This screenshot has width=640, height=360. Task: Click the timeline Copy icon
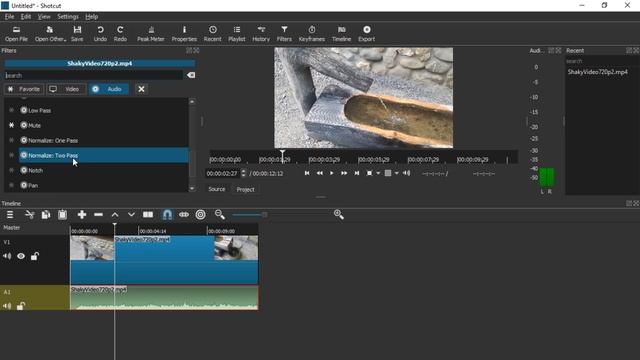click(46, 215)
